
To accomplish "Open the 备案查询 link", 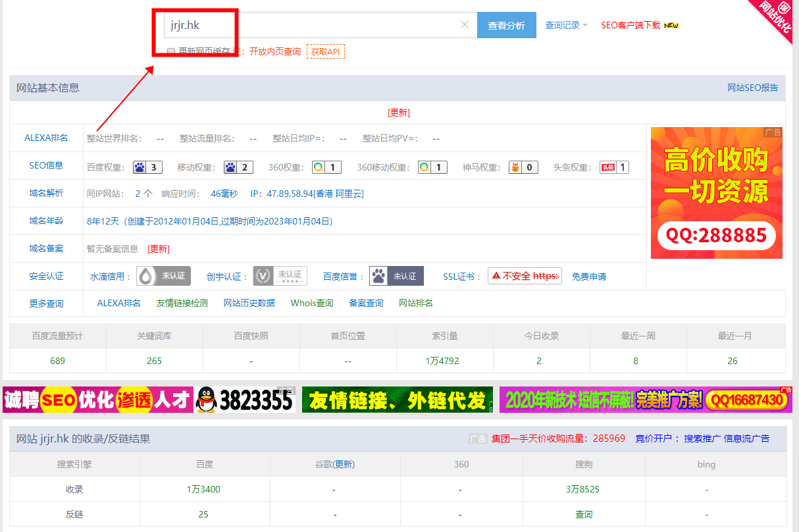I will pos(366,303).
